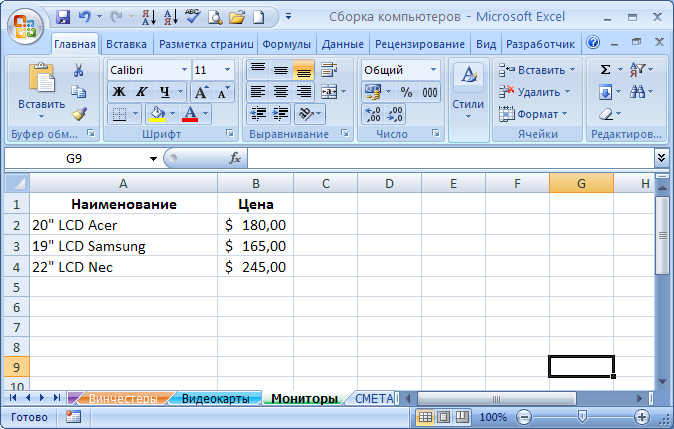
Task: Open Excel help question mark
Action: [593, 42]
